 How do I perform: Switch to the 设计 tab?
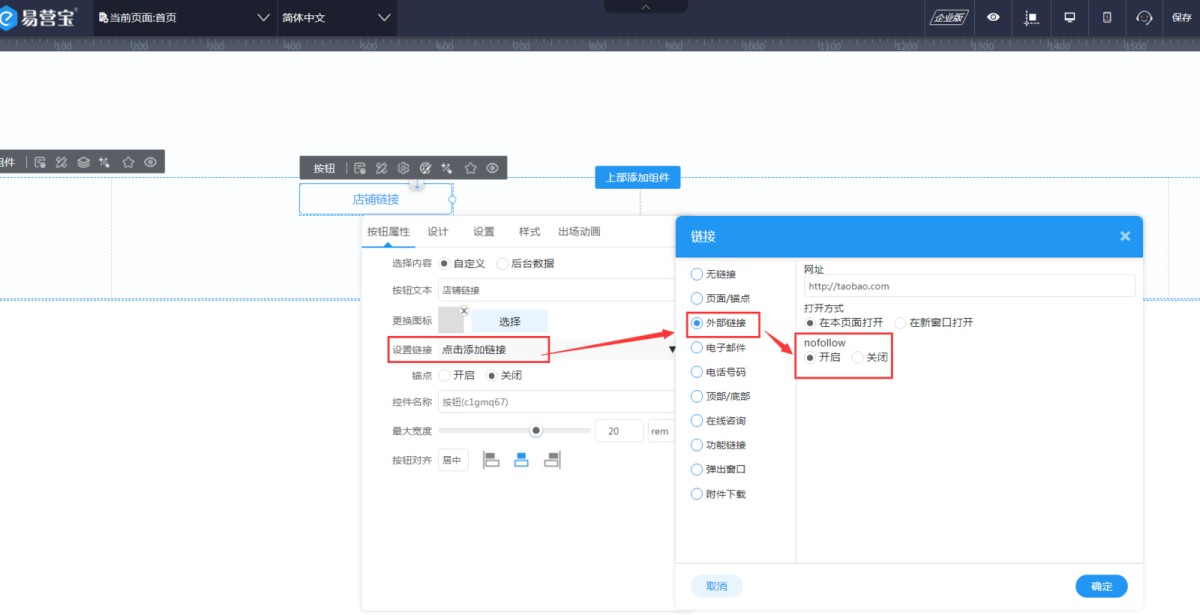[438, 231]
